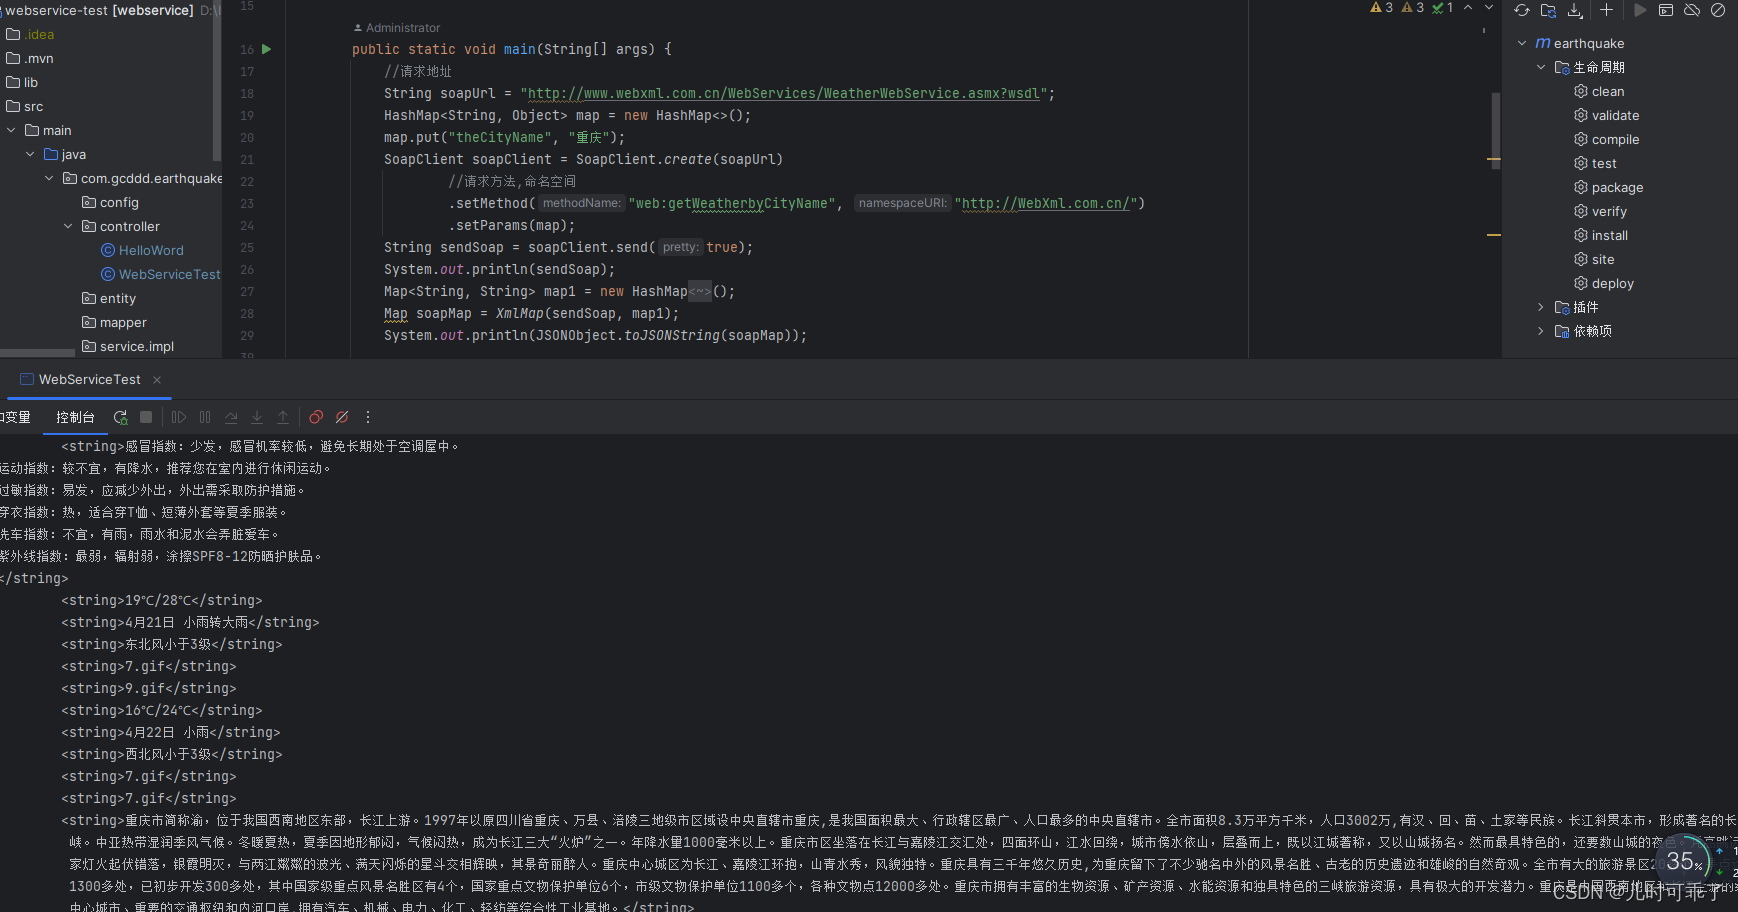Image resolution: width=1738 pixels, height=912 pixels.
Task: Collapse the main folder in project tree
Action: pos(12,130)
